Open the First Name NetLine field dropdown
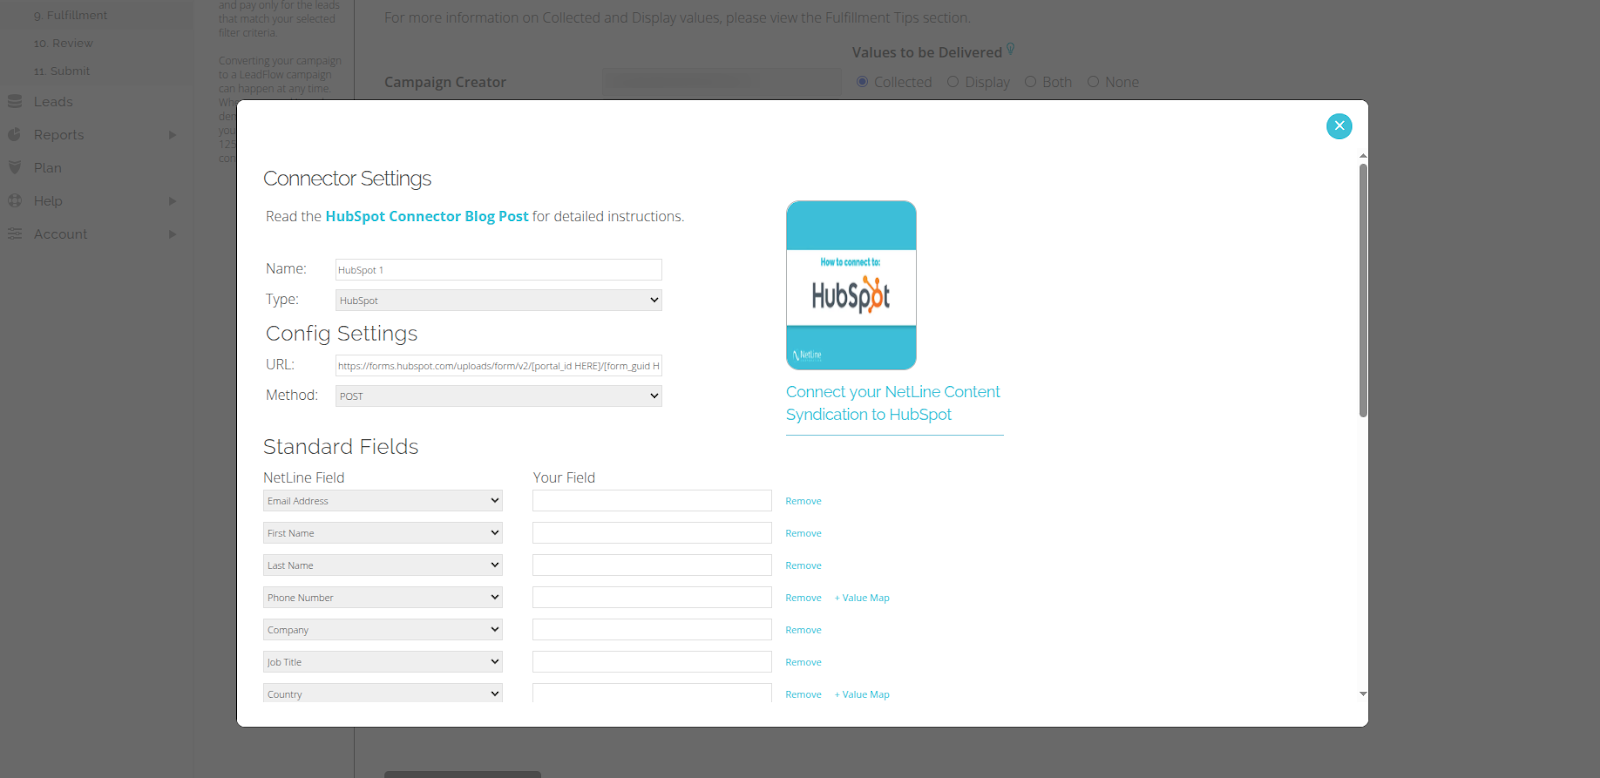1600x778 pixels. [x=382, y=533]
